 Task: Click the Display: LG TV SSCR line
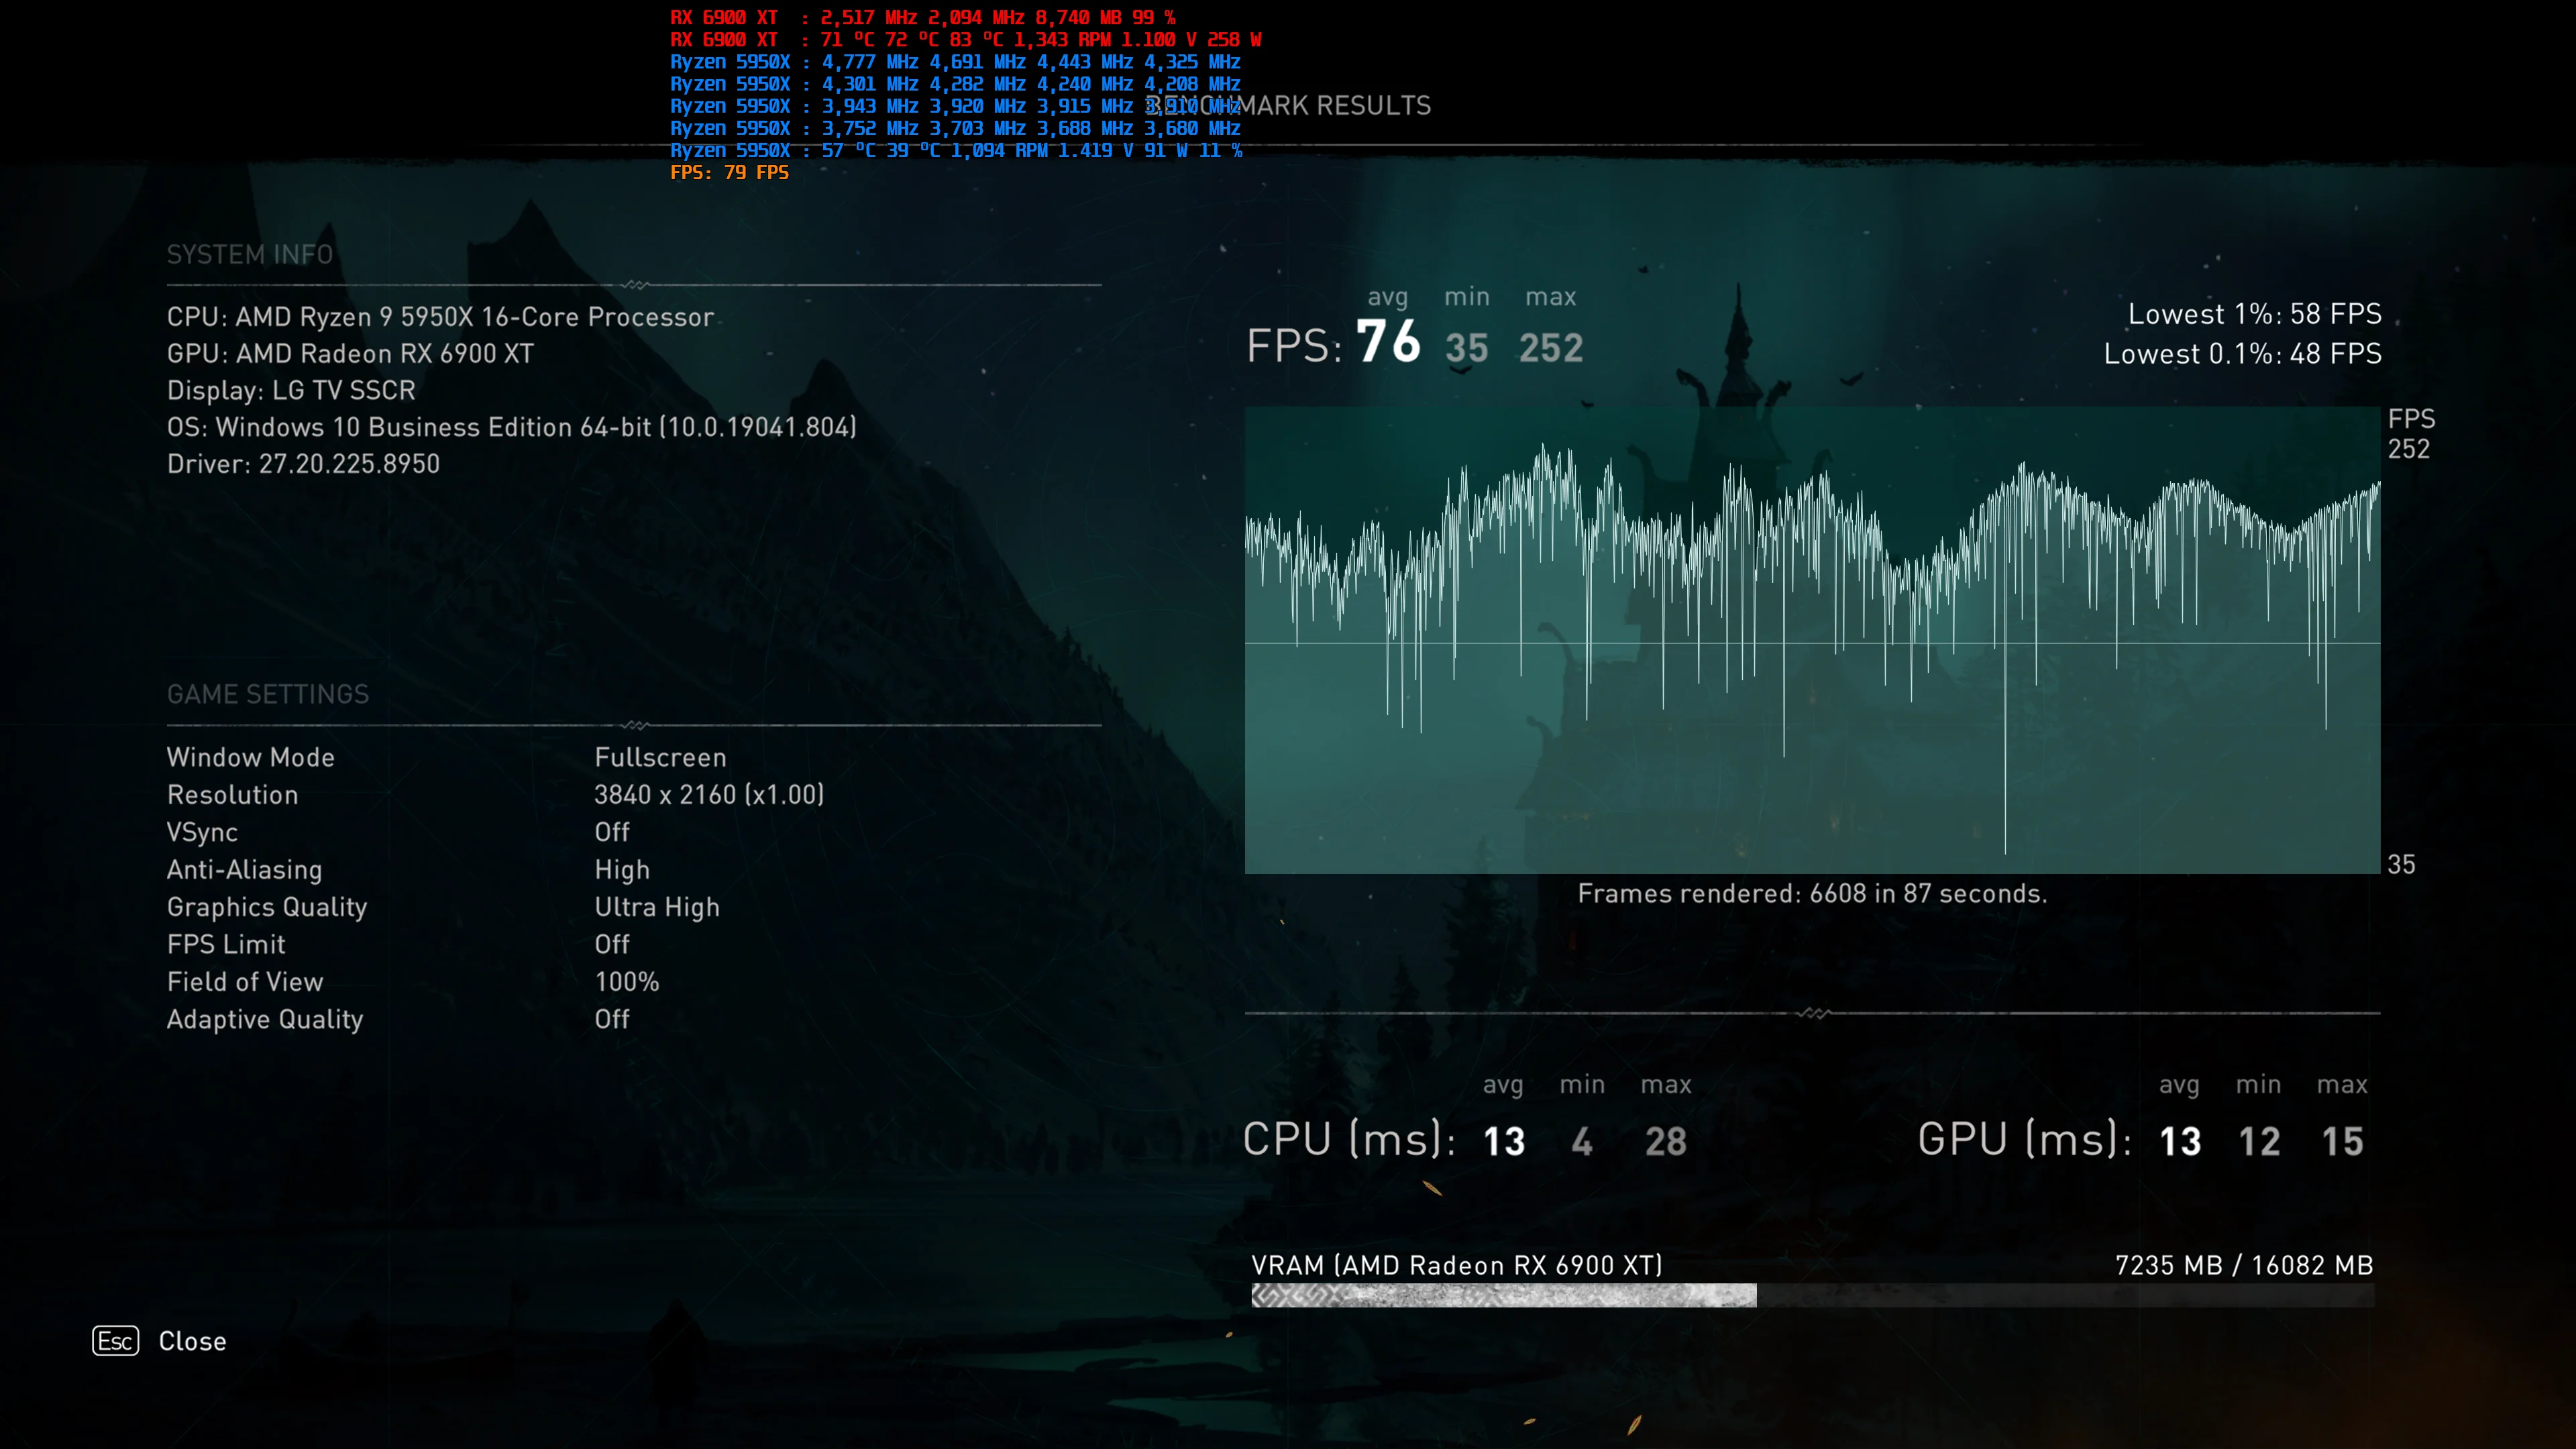coord(291,390)
